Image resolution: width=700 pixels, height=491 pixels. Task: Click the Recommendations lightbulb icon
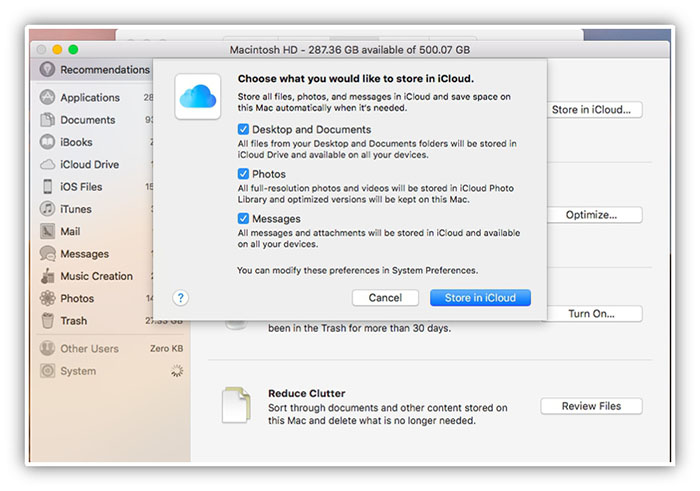tap(47, 70)
